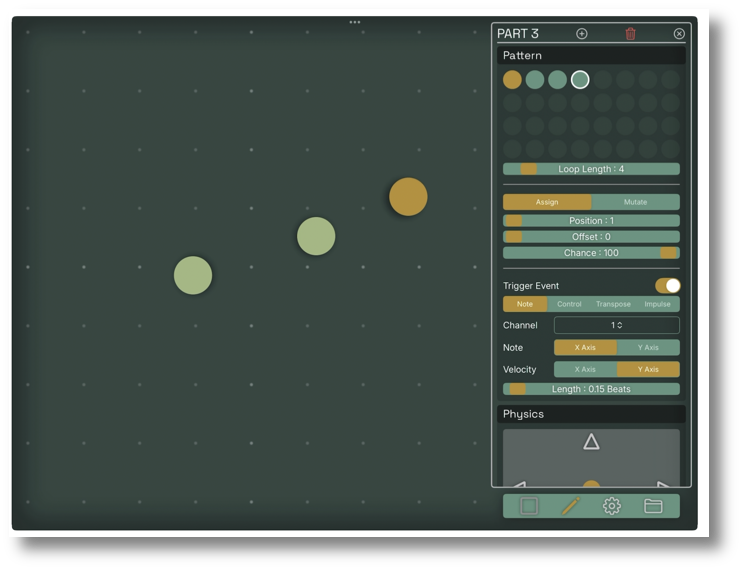Select the second pattern step circle
This screenshot has width=742, height=570.
click(535, 79)
